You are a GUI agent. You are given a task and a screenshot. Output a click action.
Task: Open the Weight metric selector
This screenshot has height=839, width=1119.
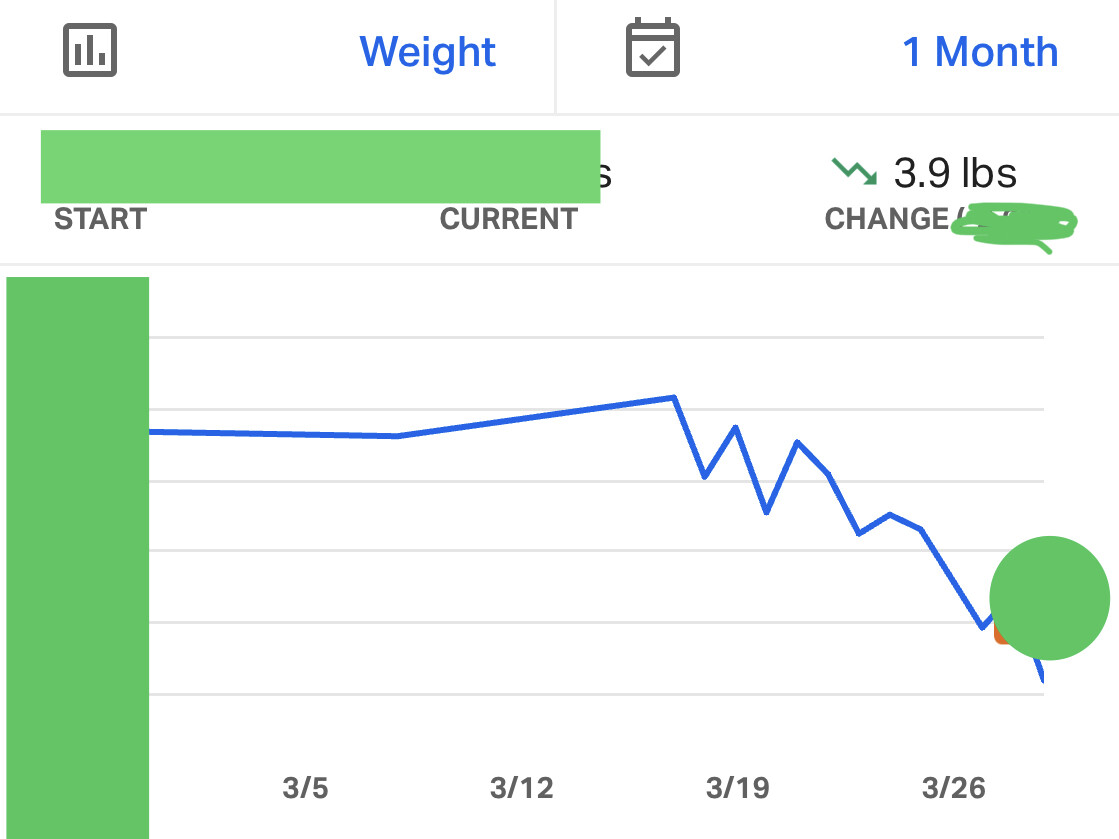427,52
